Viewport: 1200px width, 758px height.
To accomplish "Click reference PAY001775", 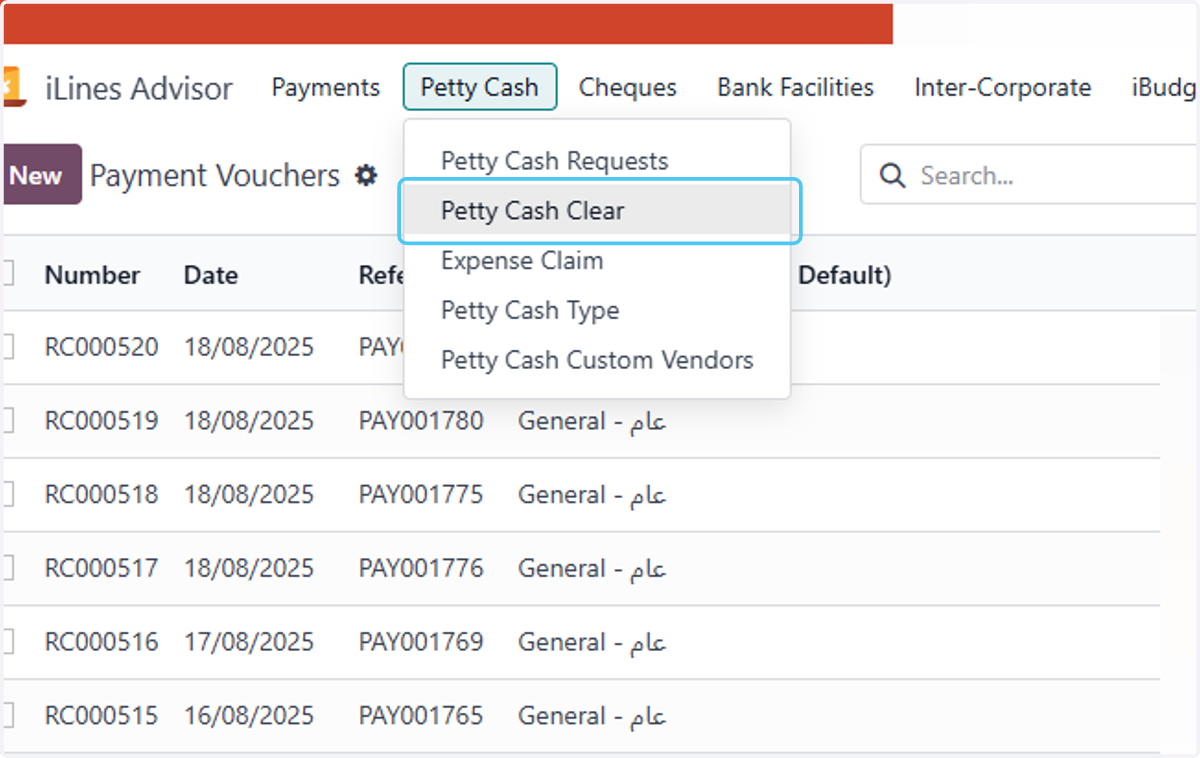I will click(421, 495).
